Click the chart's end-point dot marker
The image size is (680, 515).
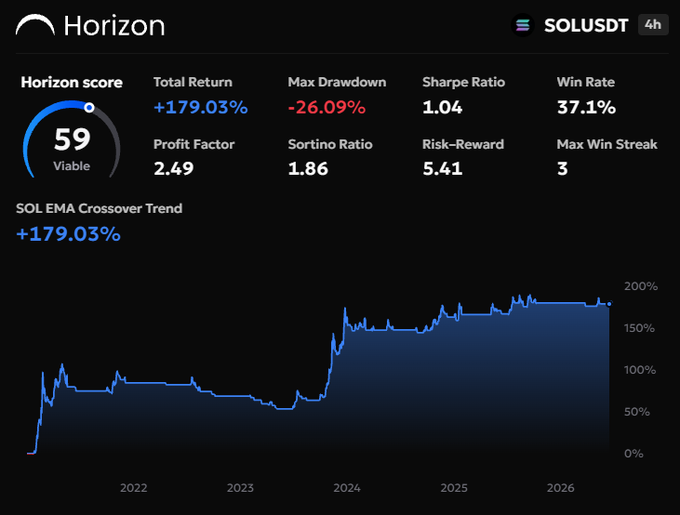pos(609,304)
